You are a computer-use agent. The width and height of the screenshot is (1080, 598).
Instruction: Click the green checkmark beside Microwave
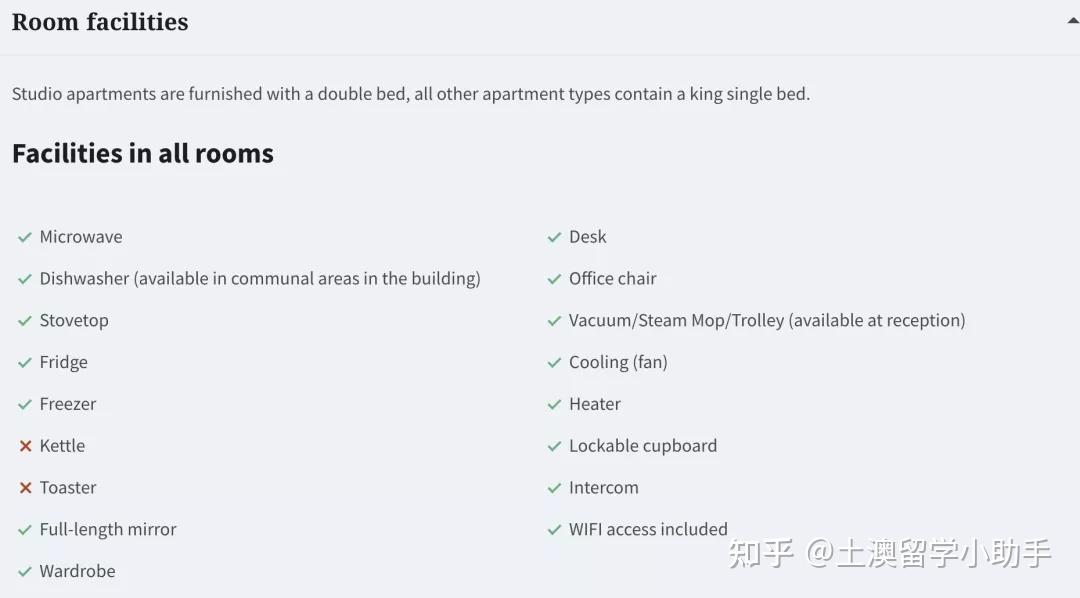pos(25,237)
